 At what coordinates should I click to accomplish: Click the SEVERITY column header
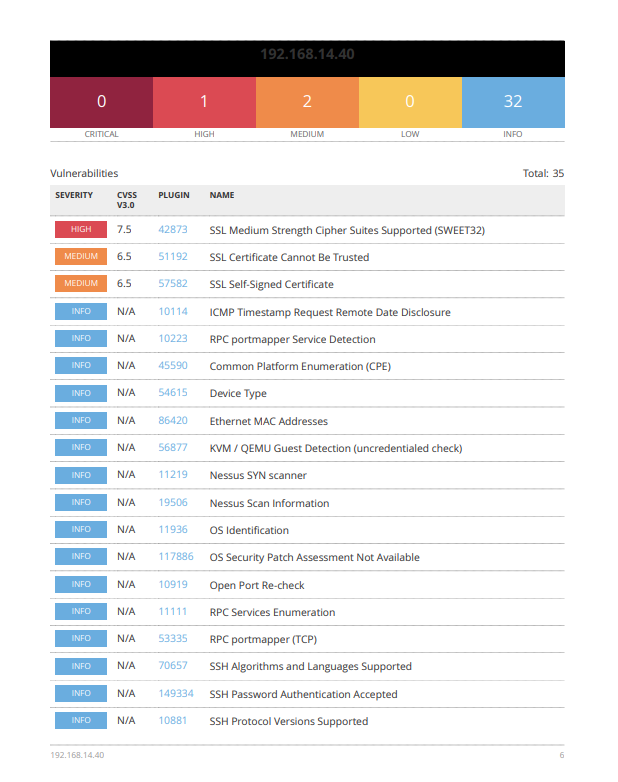(x=74, y=196)
